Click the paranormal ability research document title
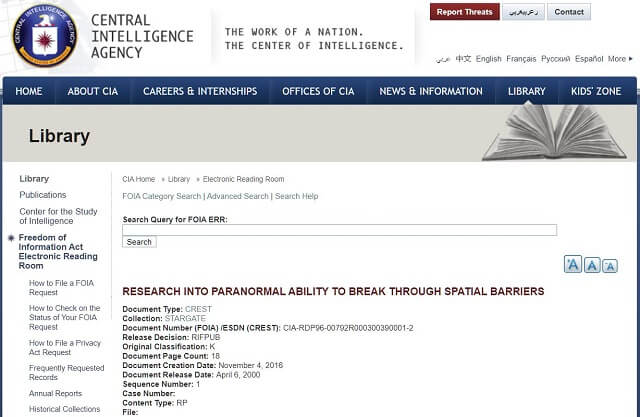Viewport: 640px width, 417px height. pos(333,291)
